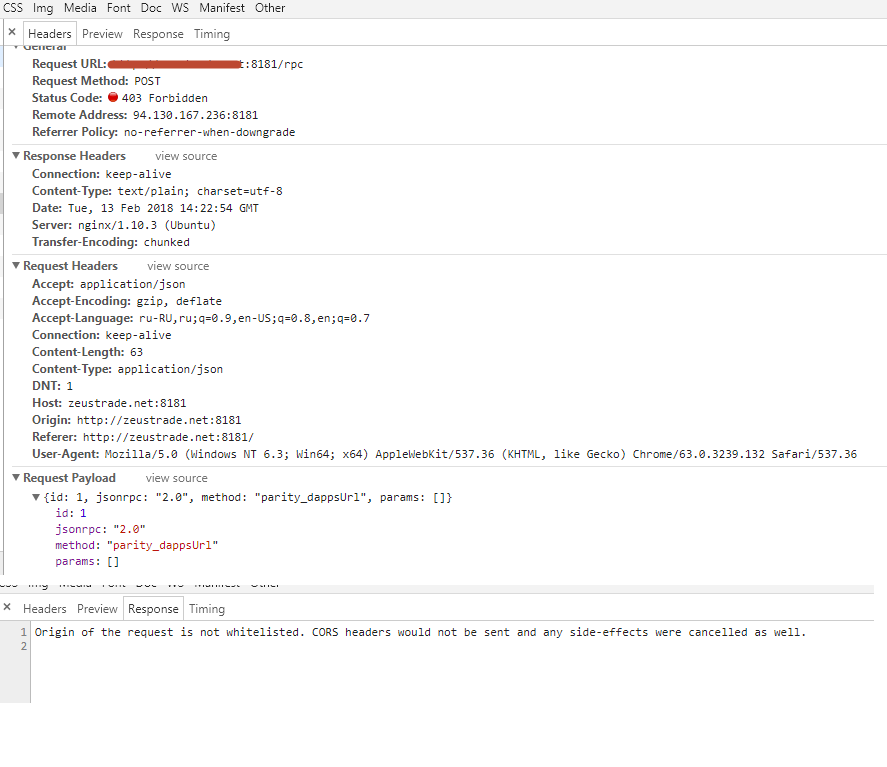Switch to Response tab in upper panel
887x767 pixels.
tap(158, 34)
